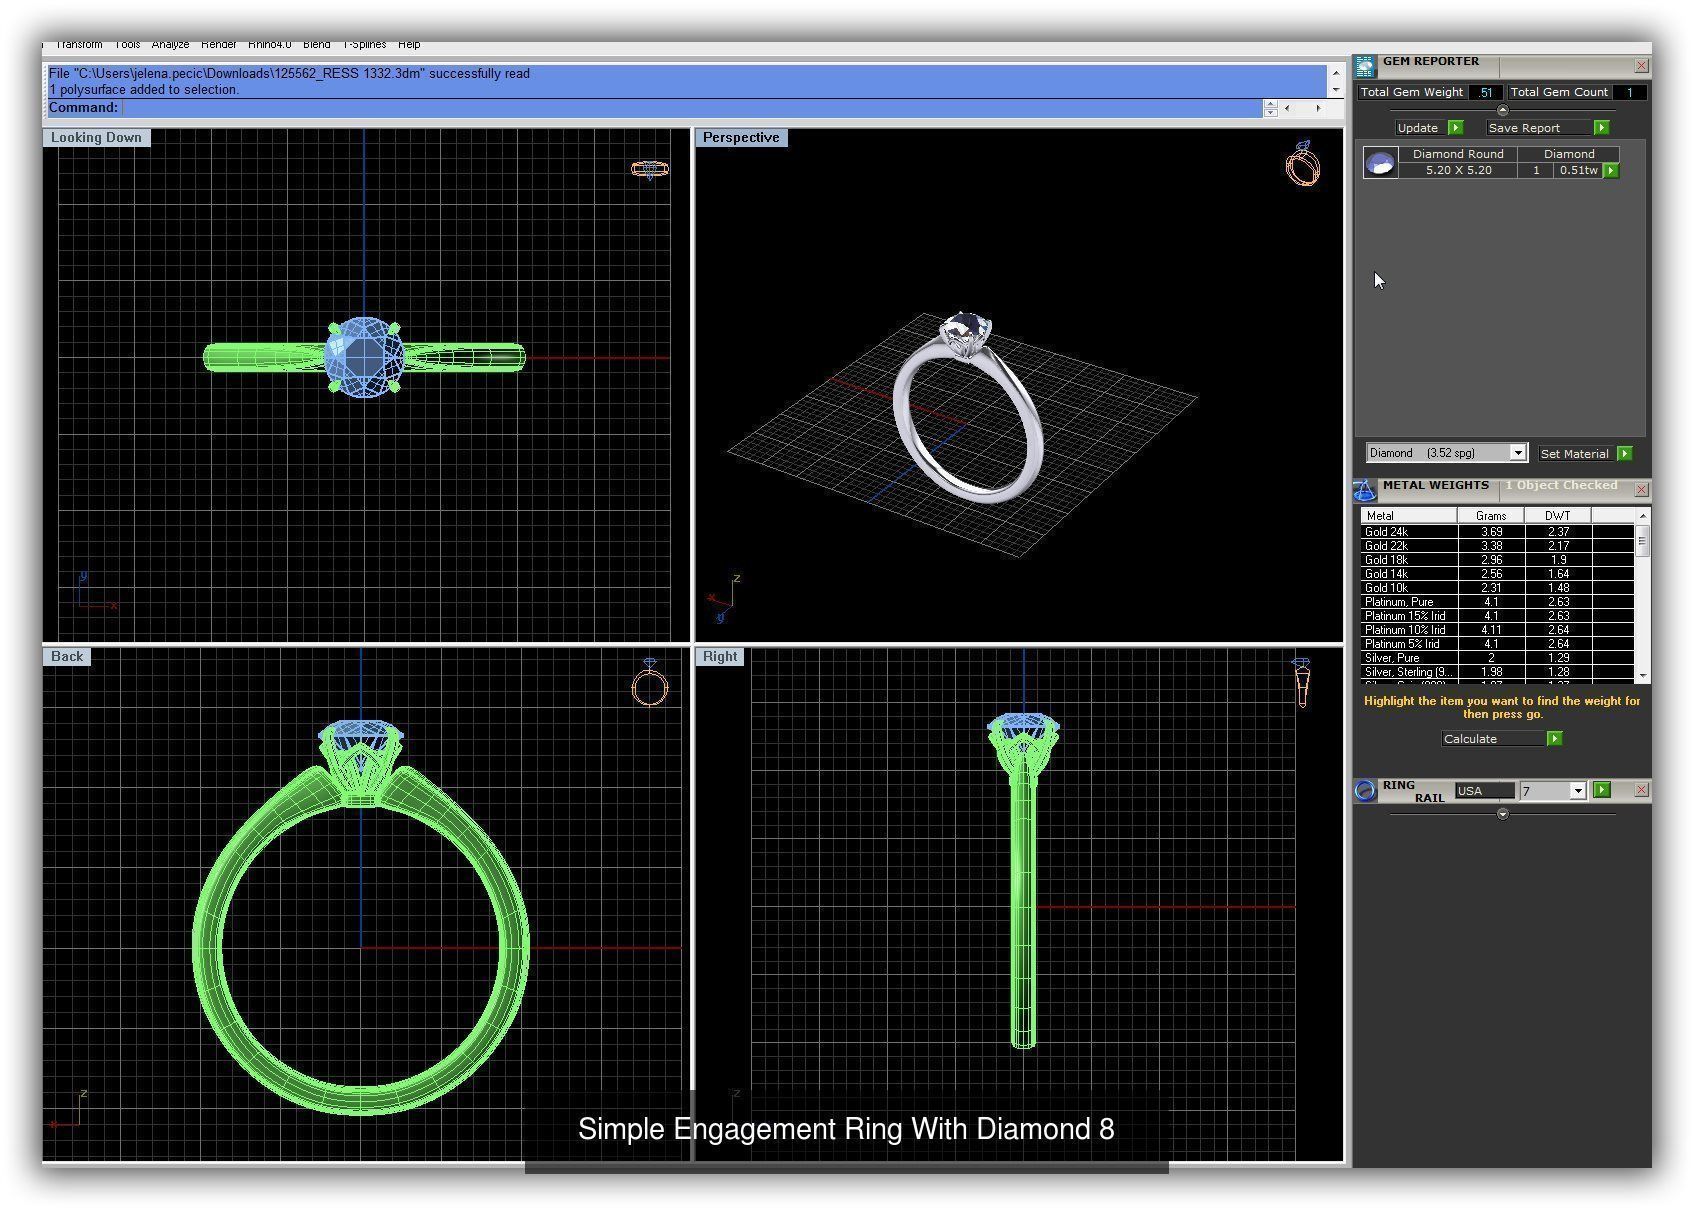The width and height of the screenshot is (1694, 1210).
Task: Open the T-Splines menu
Action: click(x=364, y=45)
